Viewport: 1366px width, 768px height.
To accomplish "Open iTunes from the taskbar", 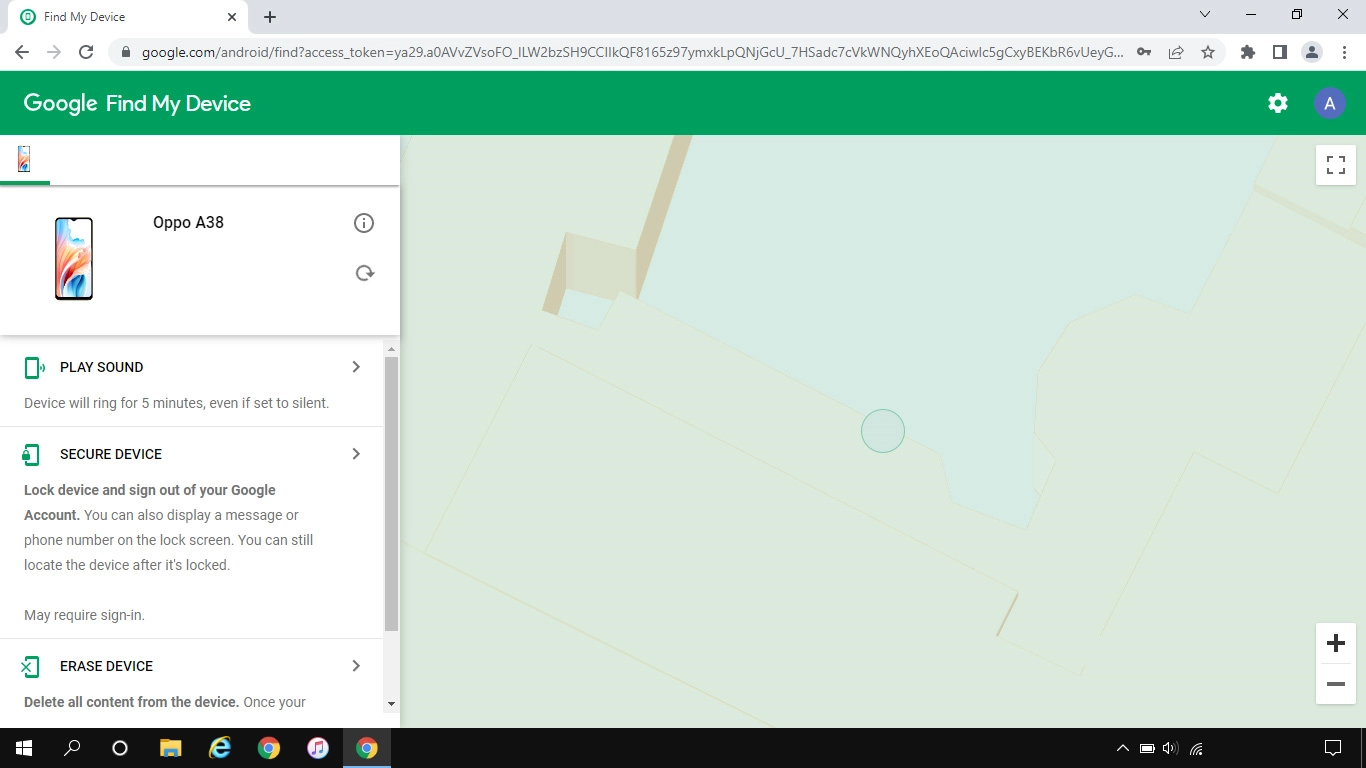I will [x=318, y=748].
